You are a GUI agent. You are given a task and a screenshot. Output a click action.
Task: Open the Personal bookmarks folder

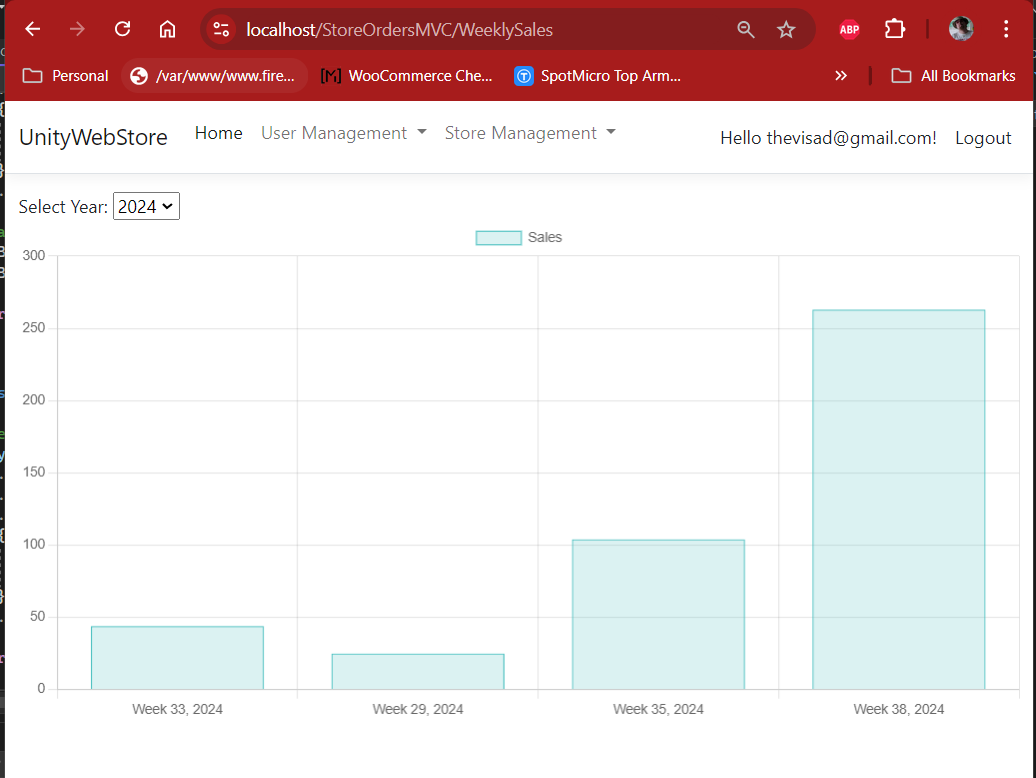[66, 76]
